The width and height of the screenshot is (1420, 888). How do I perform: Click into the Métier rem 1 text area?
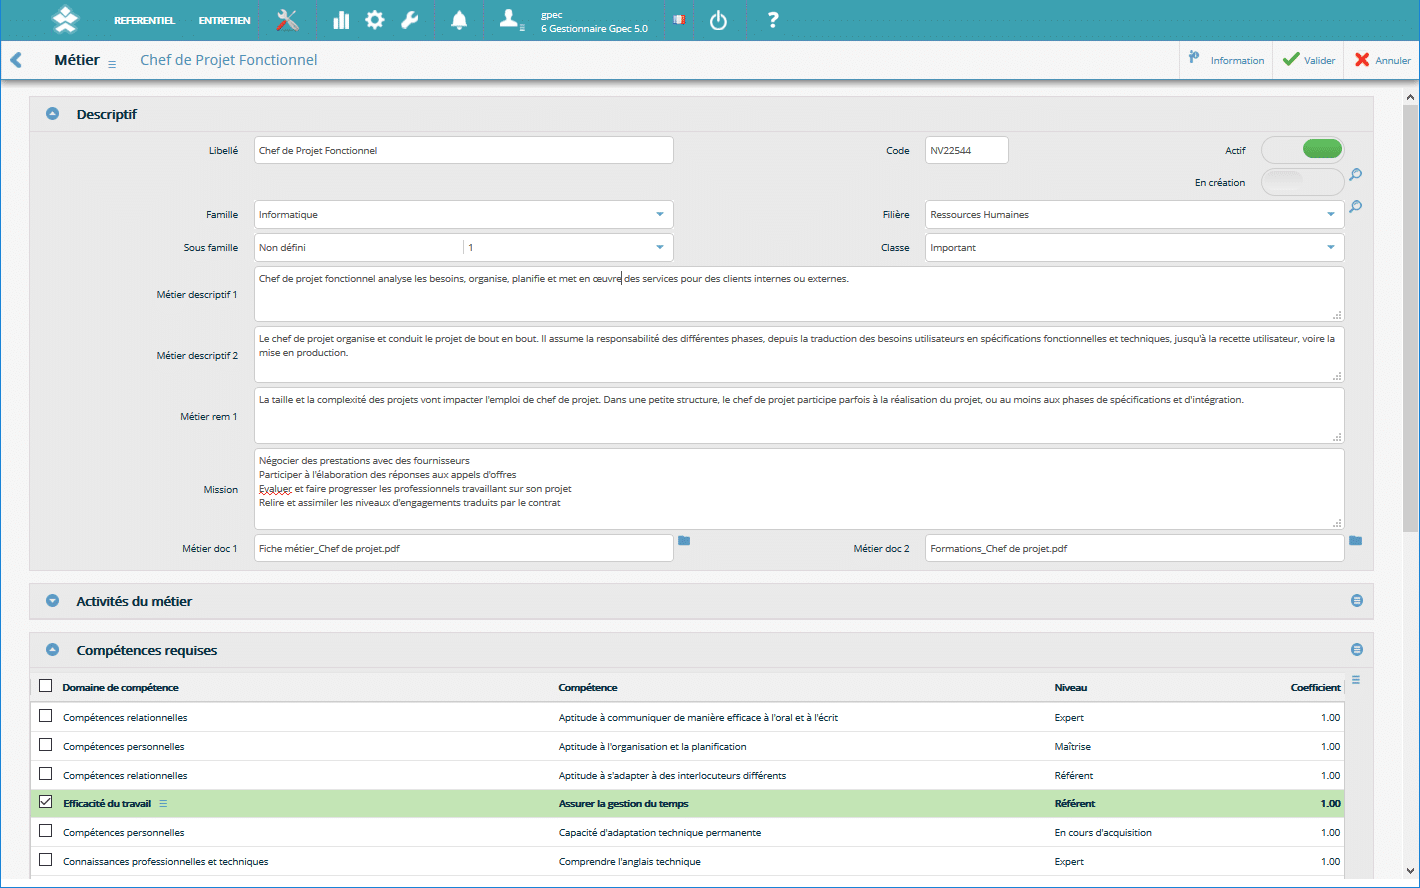(x=799, y=416)
